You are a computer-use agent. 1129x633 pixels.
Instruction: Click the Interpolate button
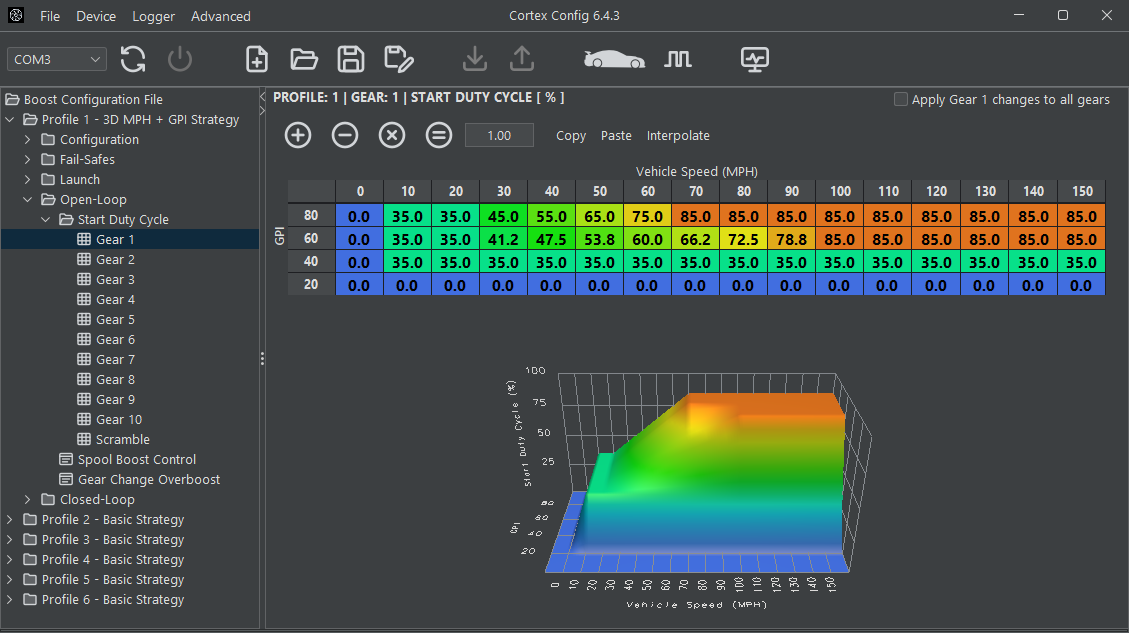[x=678, y=135]
